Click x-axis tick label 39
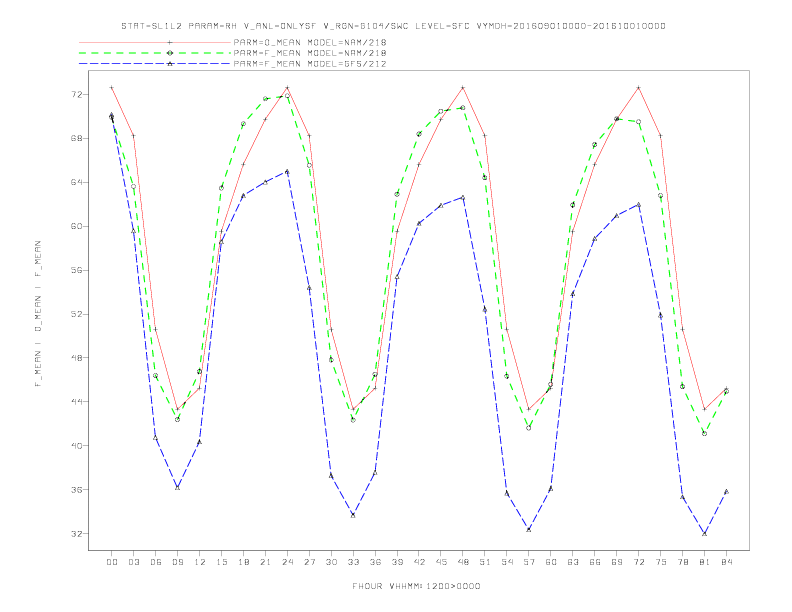The height and width of the screenshot is (612, 792). point(397,562)
